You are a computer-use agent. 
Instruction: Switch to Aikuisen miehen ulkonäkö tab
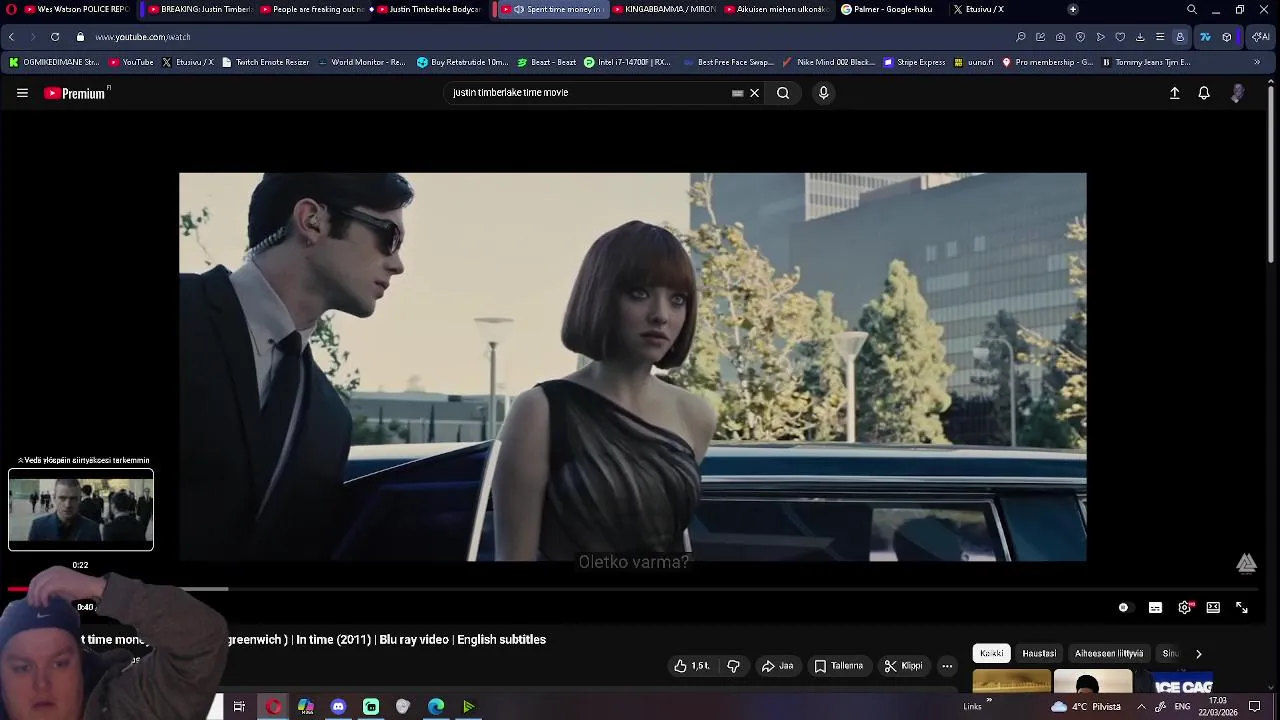click(x=777, y=9)
